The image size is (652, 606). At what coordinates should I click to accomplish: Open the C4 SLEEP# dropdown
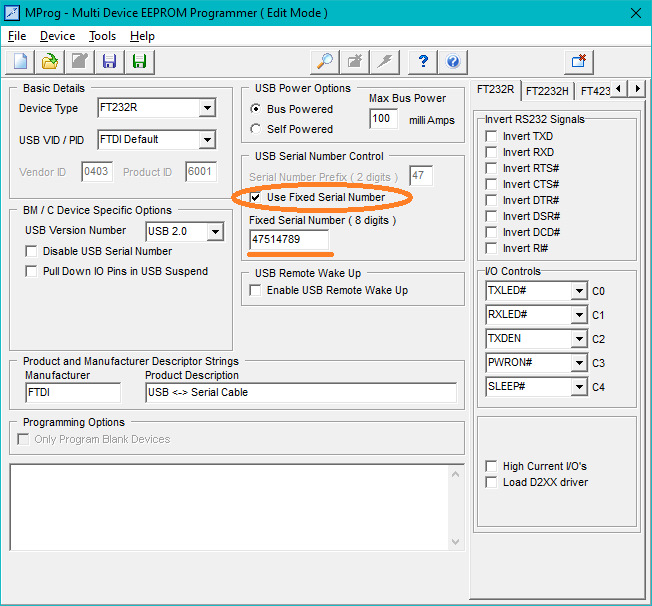click(579, 387)
